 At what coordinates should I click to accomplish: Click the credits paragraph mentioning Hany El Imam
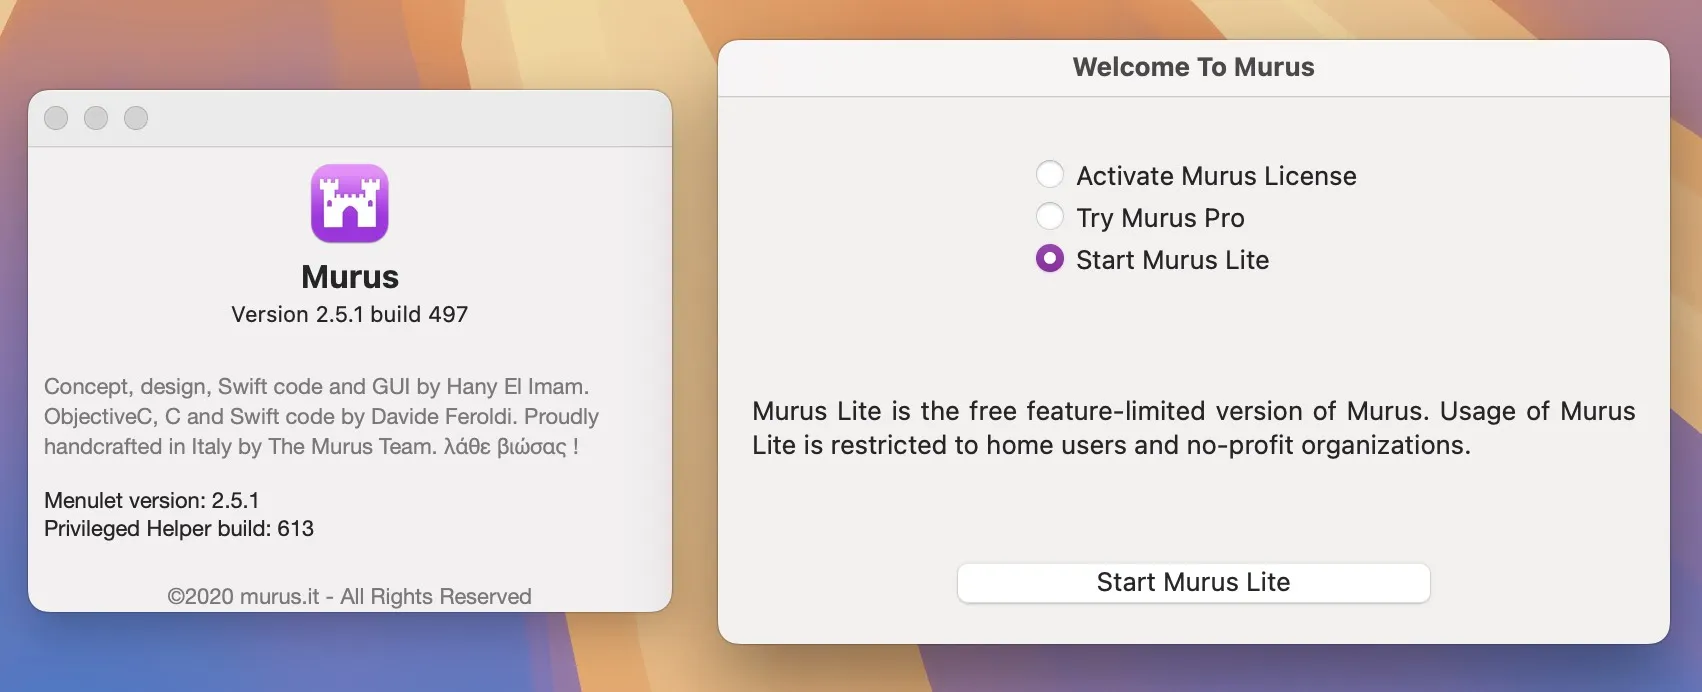[321, 416]
